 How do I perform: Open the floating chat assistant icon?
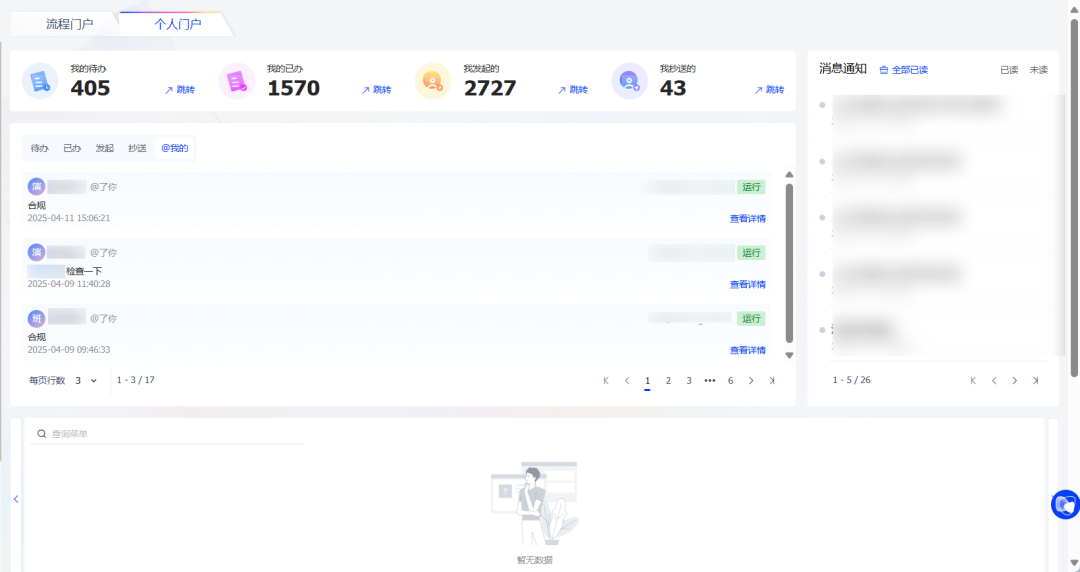pyautogui.click(x=1065, y=504)
